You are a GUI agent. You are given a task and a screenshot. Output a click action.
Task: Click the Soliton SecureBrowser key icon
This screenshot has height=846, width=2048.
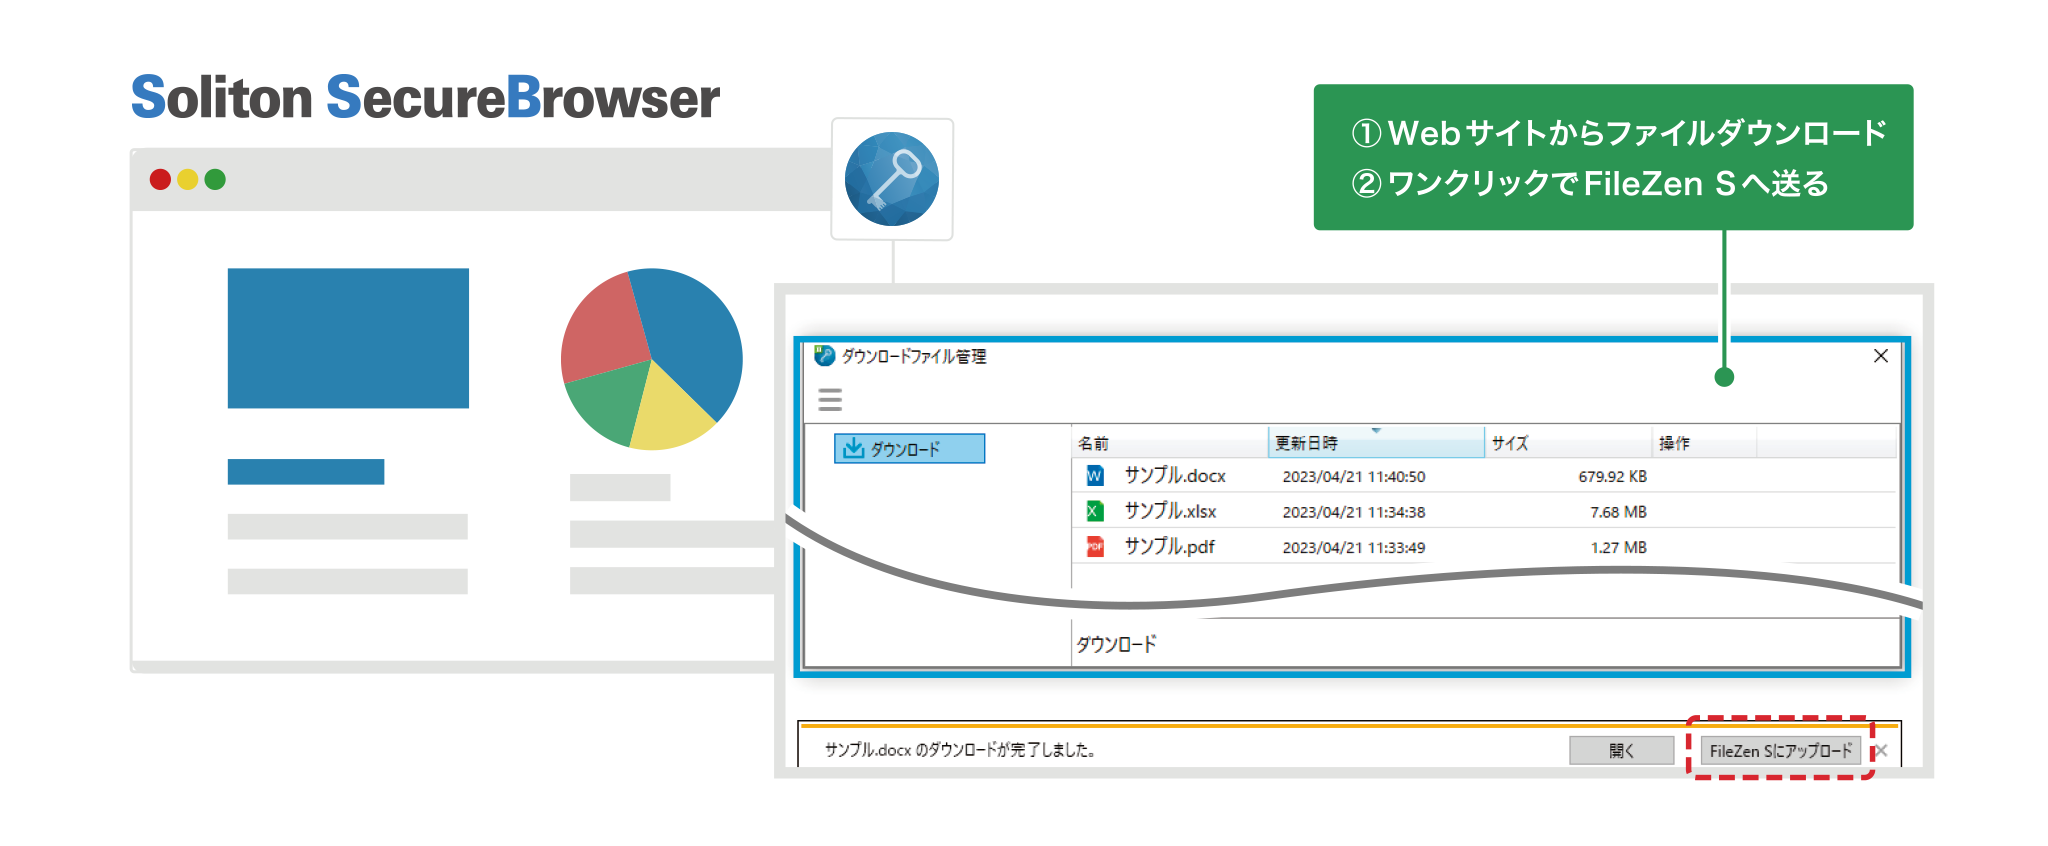(891, 179)
